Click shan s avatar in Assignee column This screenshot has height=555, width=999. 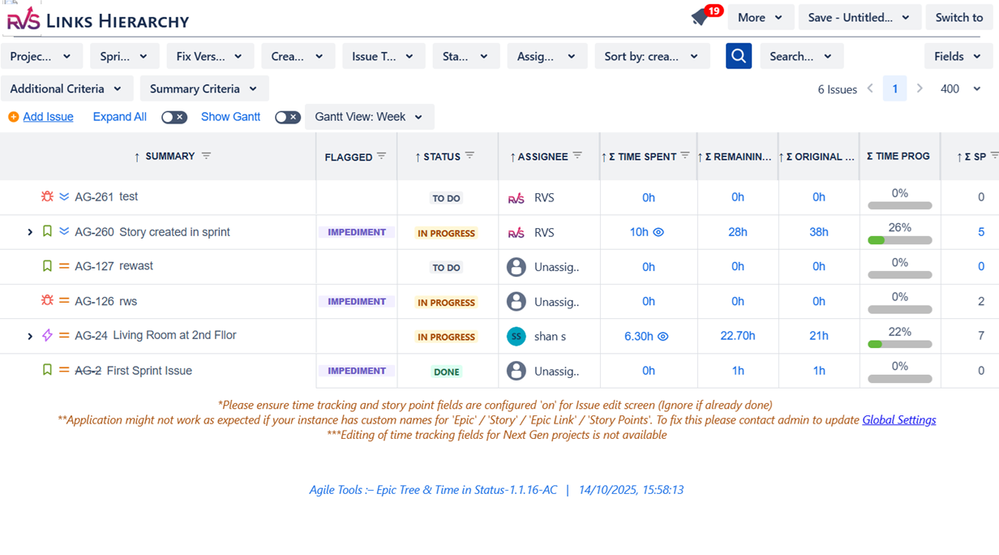point(516,336)
